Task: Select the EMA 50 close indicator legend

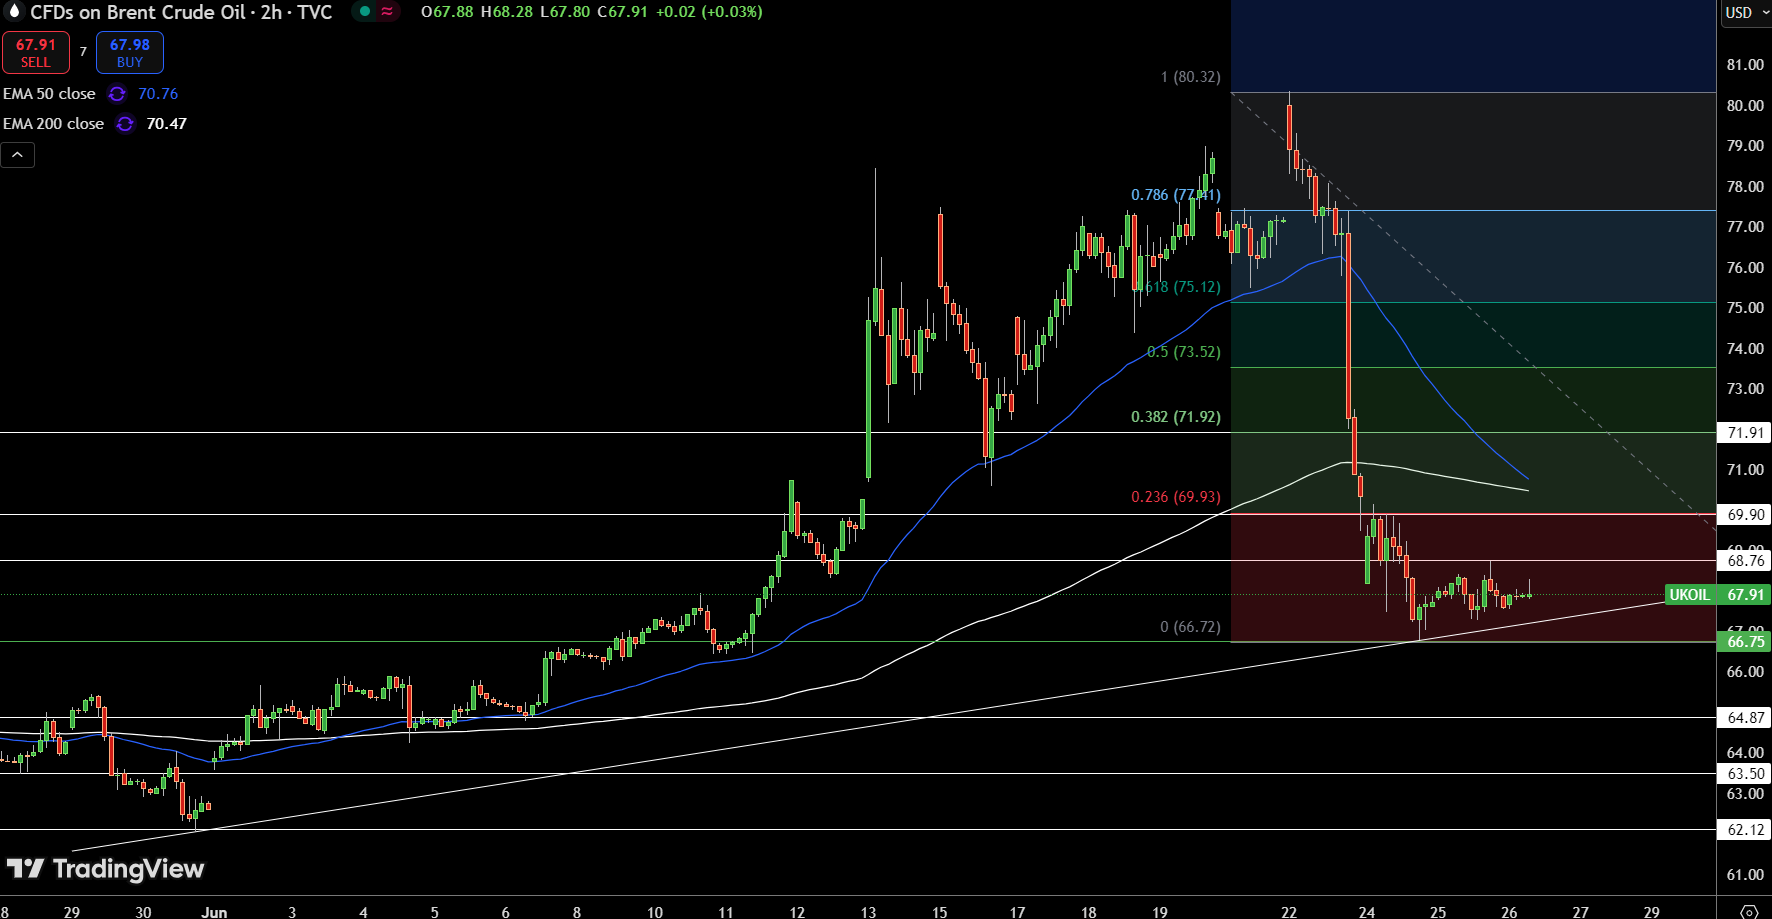Action: pyautogui.click(x=49, y=94)
